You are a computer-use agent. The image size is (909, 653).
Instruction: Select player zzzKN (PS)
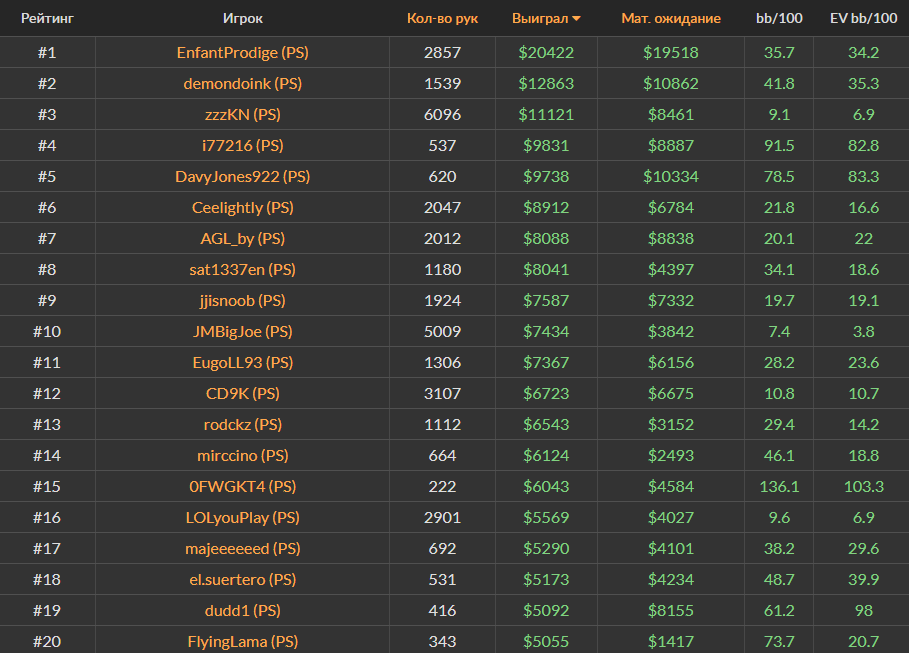pyautogui.click(x=243, y=114)
